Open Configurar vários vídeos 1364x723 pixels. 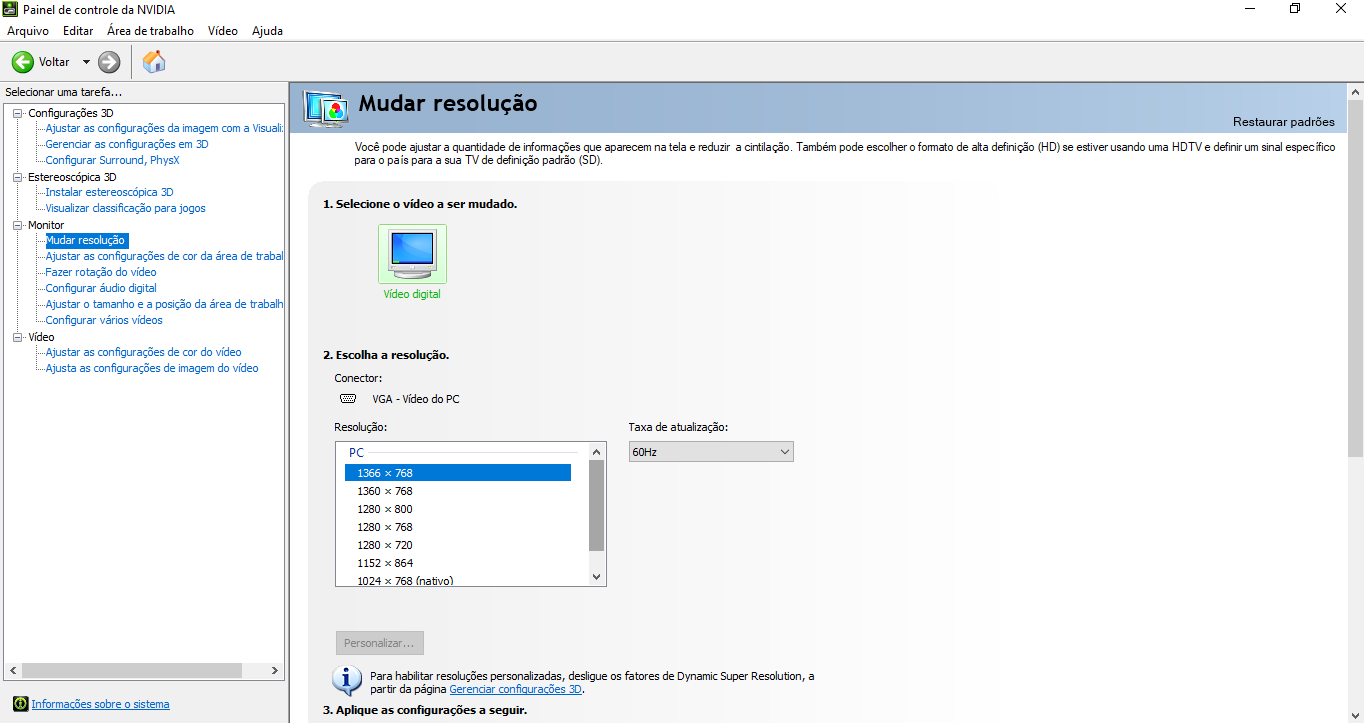(x=104, y=320)
